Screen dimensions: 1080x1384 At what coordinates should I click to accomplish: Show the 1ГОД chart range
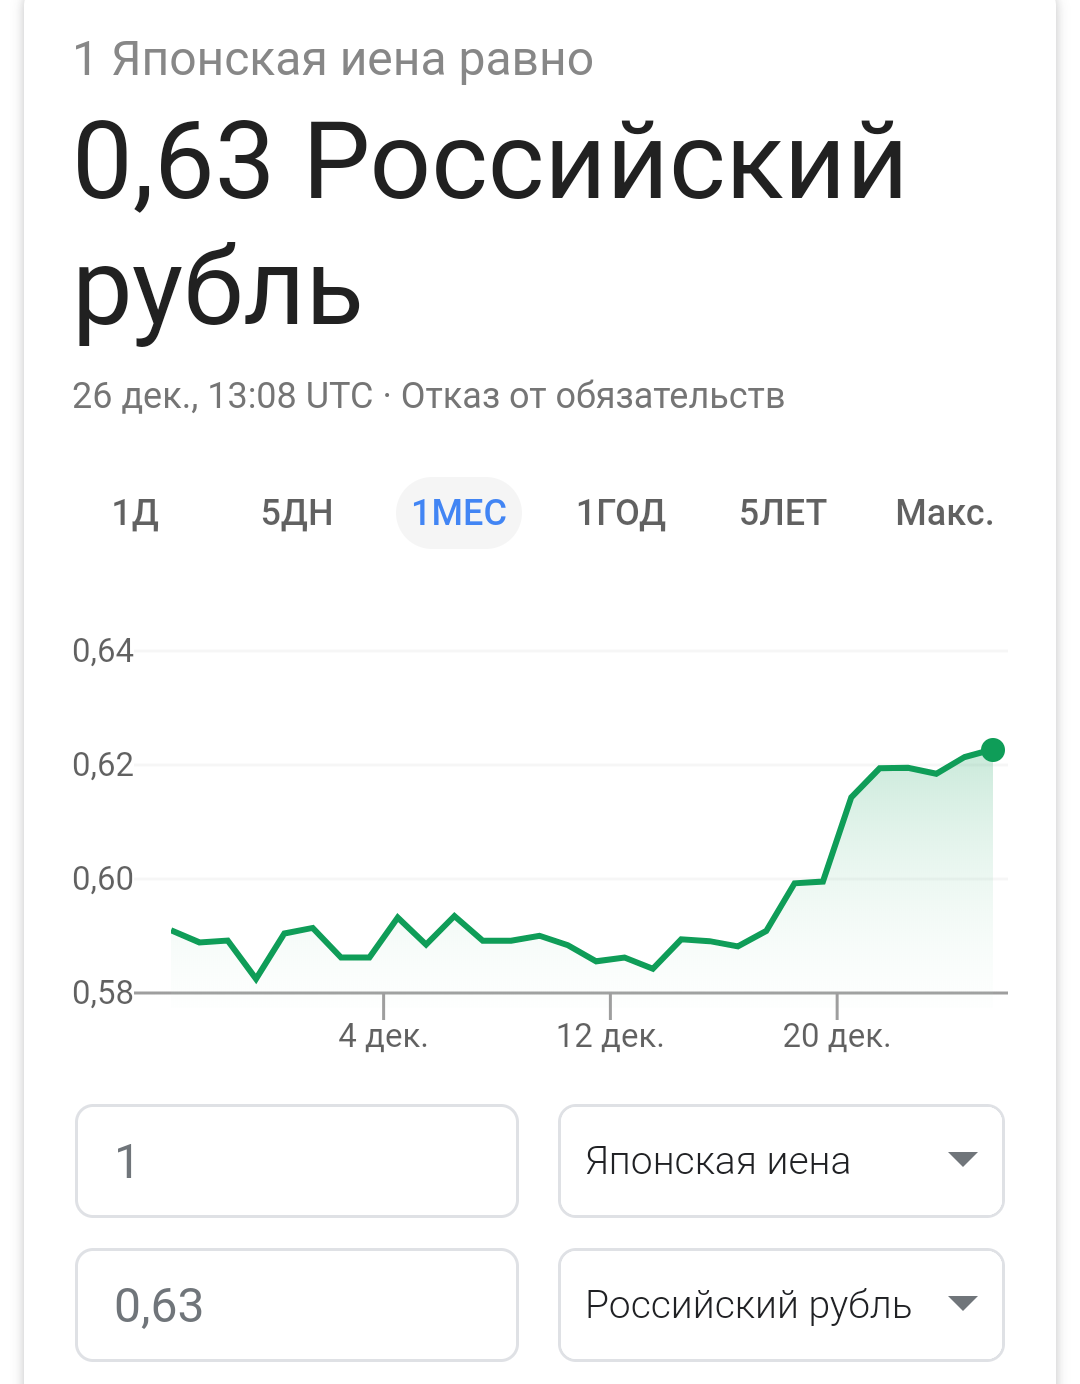click(621, 513)
